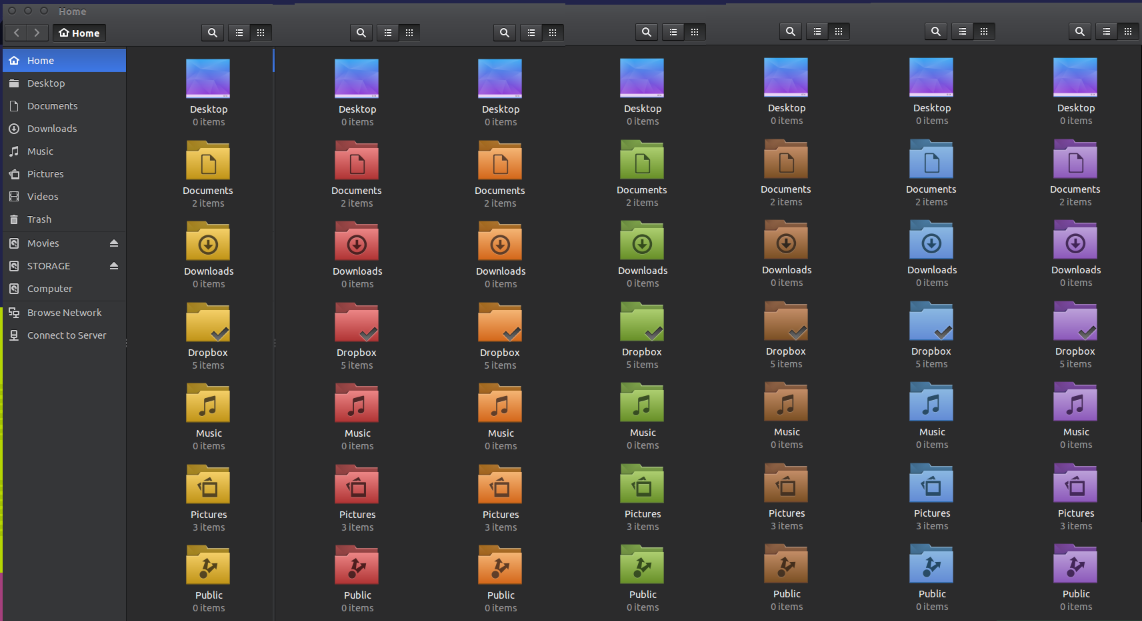The image size is (1142, 621).
Task: Eject the Movies volume in sidebar
Action: coord(114,243)
